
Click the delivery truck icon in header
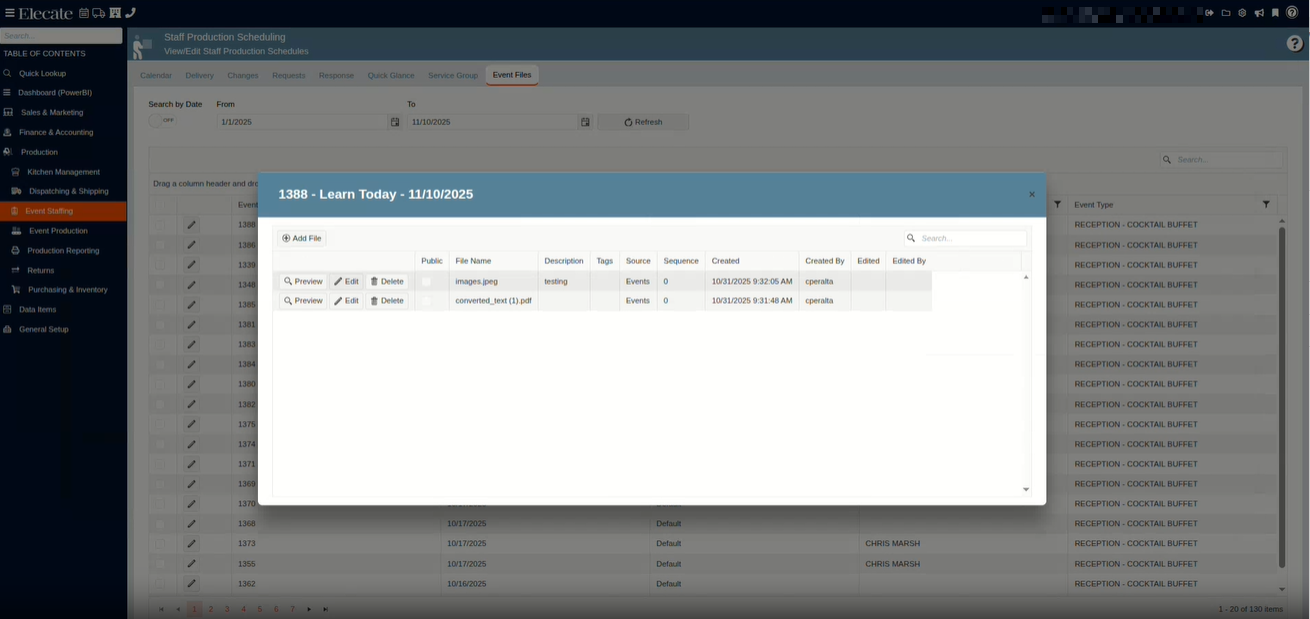[x=99, y=13]
